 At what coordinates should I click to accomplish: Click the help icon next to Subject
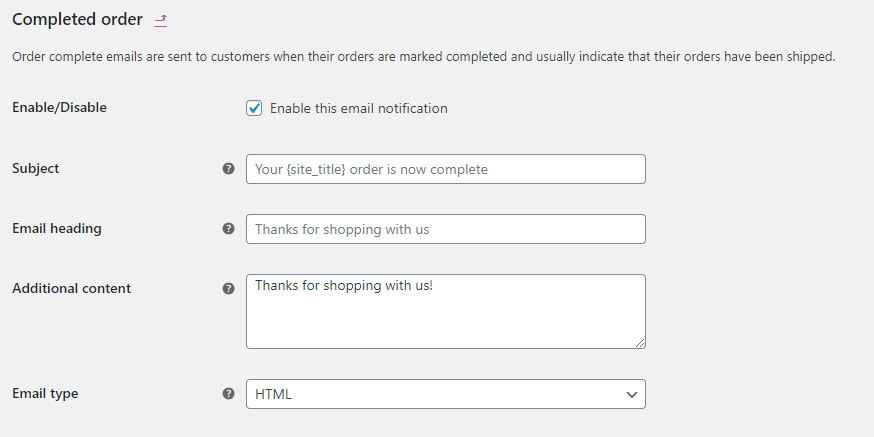click(x=228, y=169)
